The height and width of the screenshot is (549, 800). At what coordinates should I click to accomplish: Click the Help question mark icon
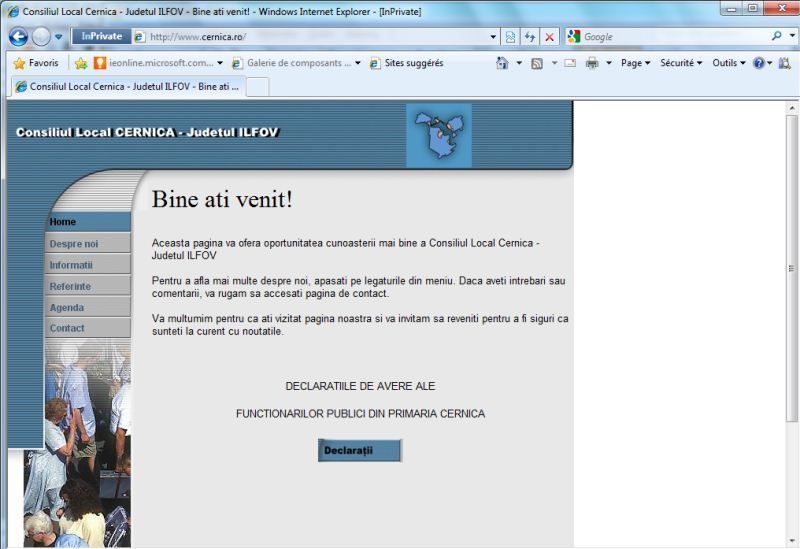coord(758,63)
